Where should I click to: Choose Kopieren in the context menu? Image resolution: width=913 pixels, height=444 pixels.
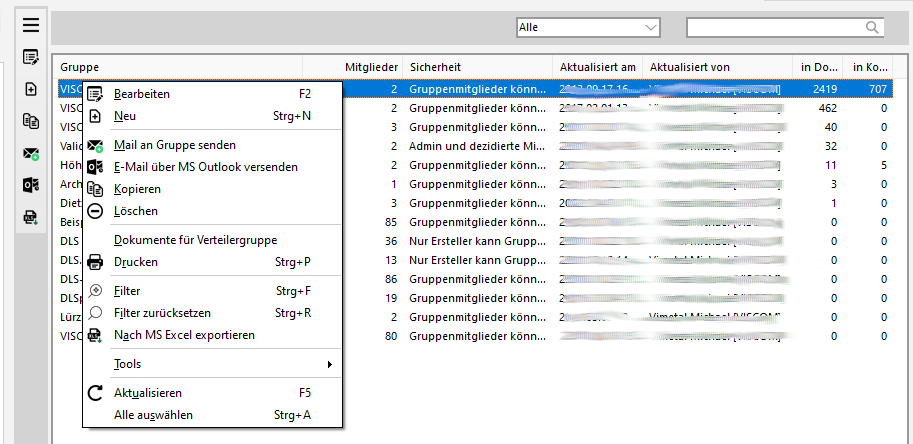pyautogui.click(x=213, y=189)
